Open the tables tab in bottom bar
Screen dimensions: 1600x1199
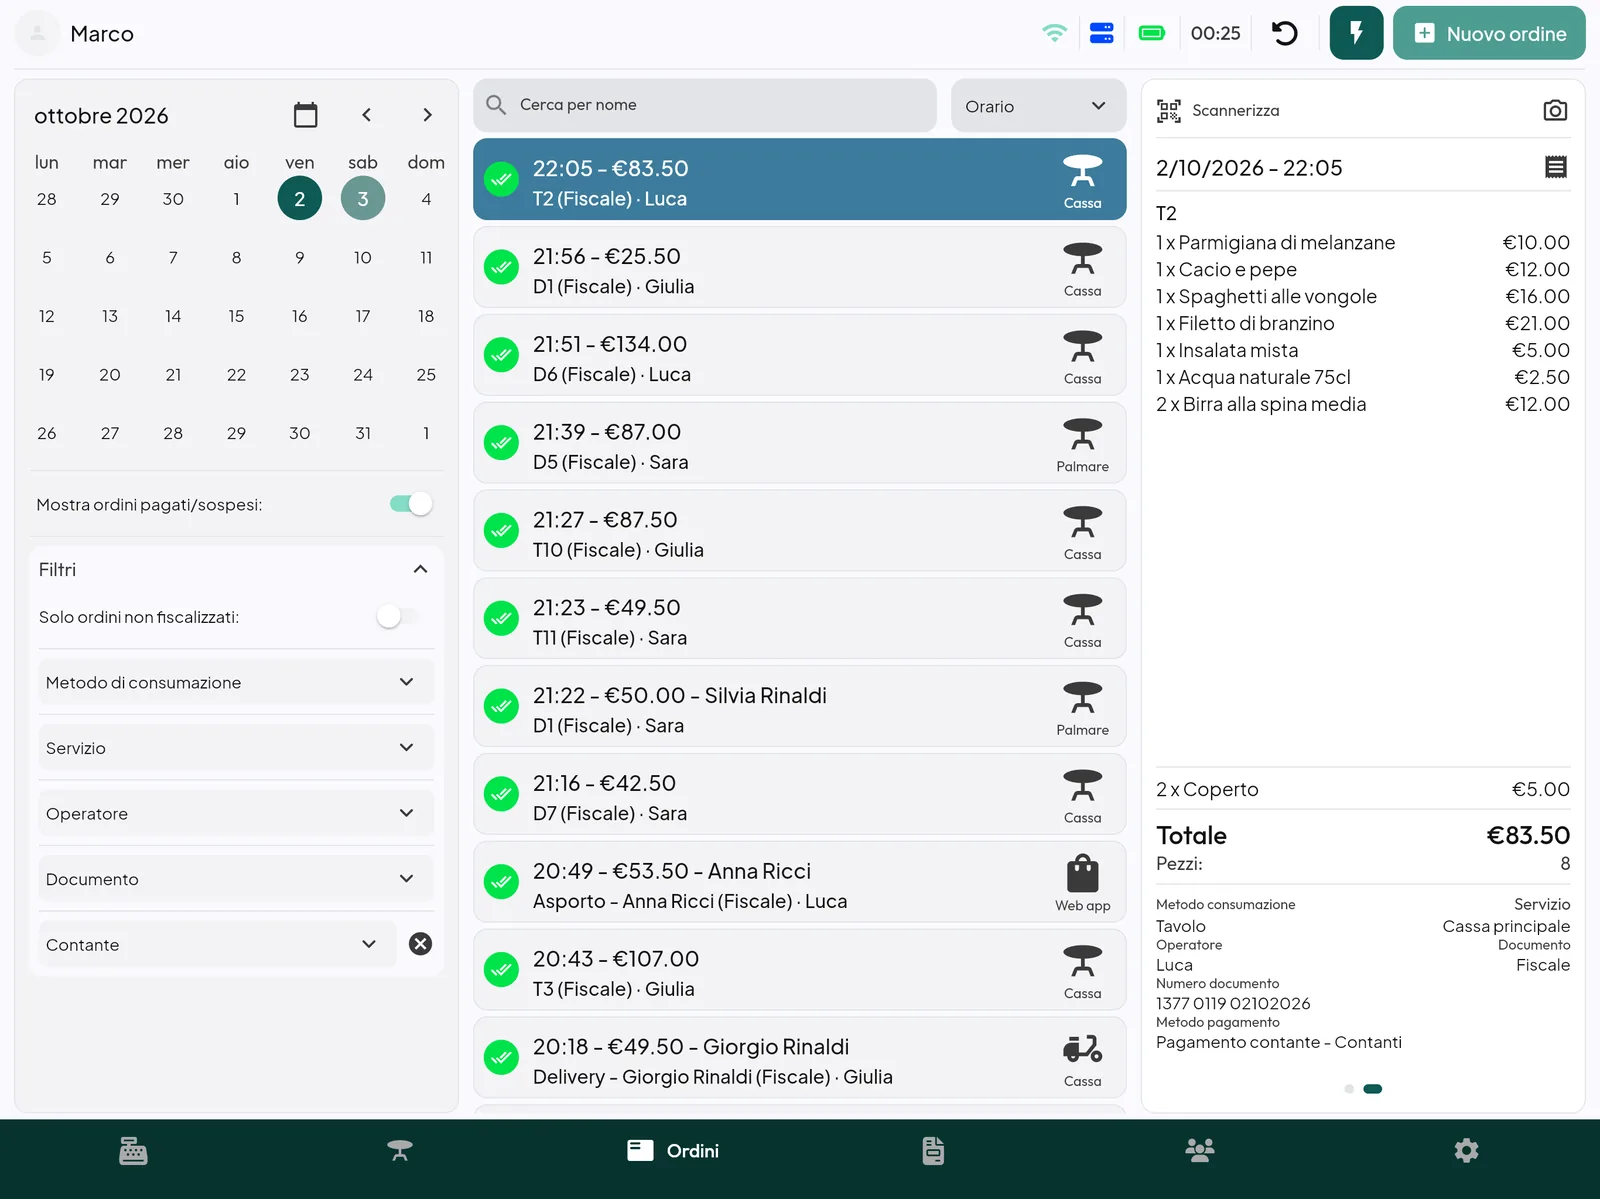(400, 1151)
